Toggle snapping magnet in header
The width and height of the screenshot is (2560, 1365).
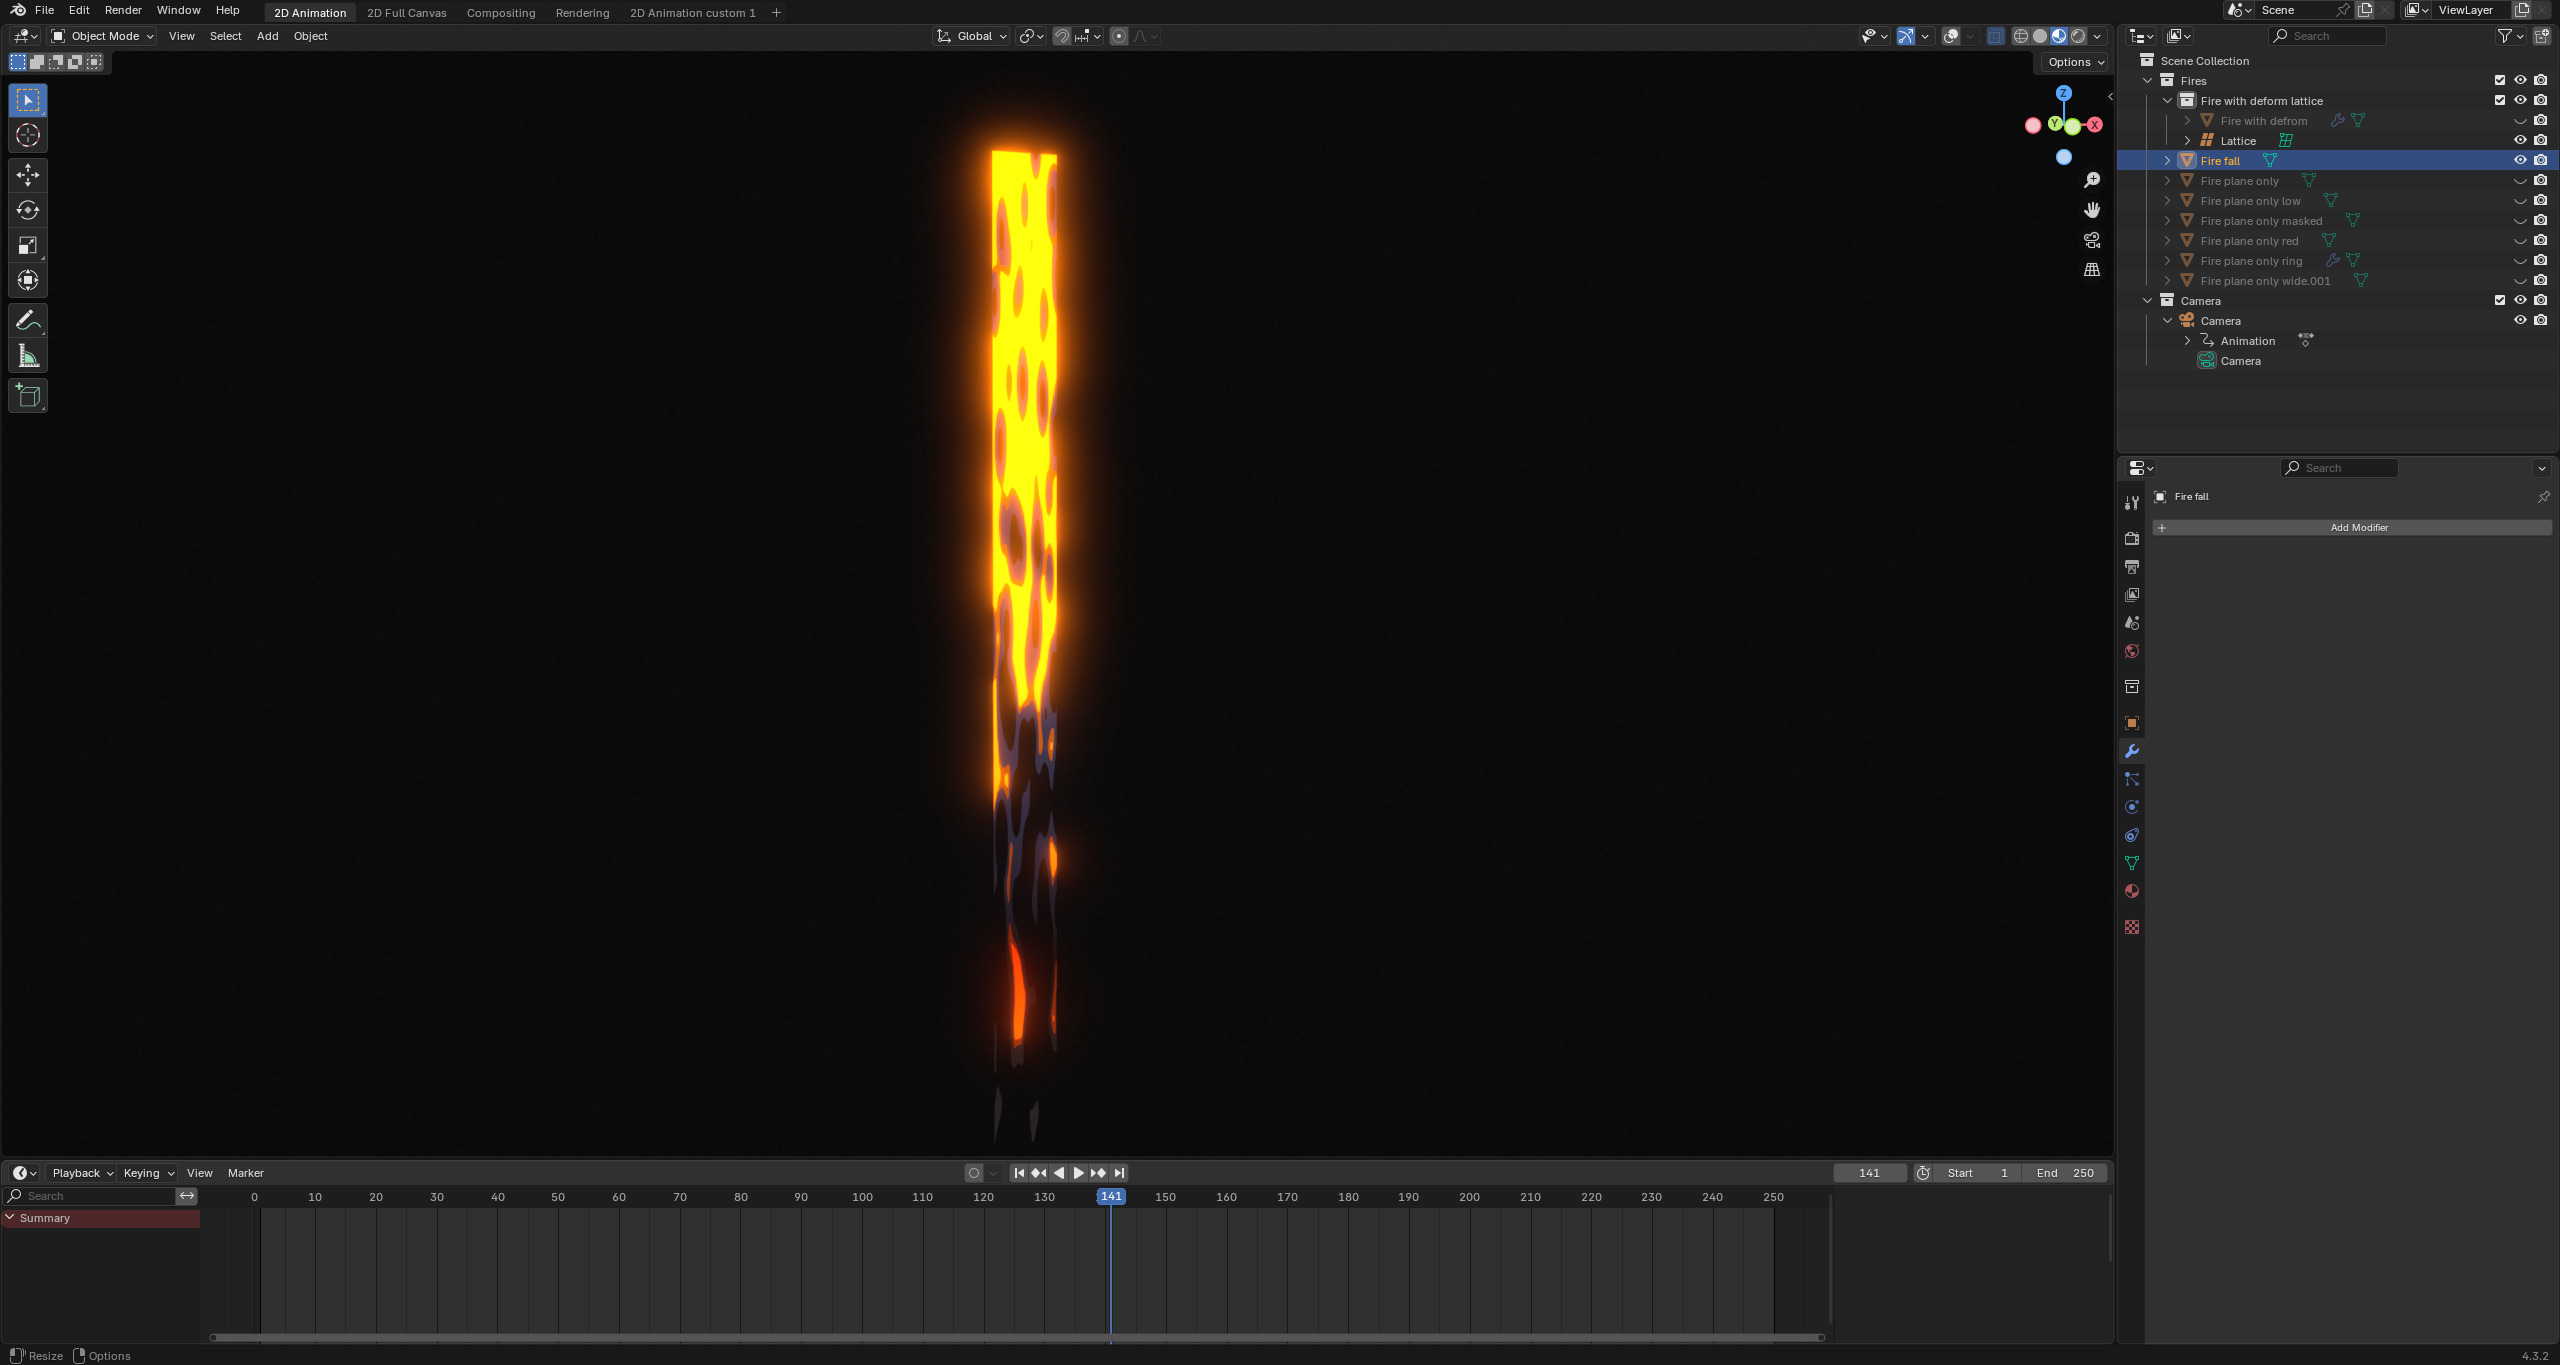click(x=1062, y=36)
